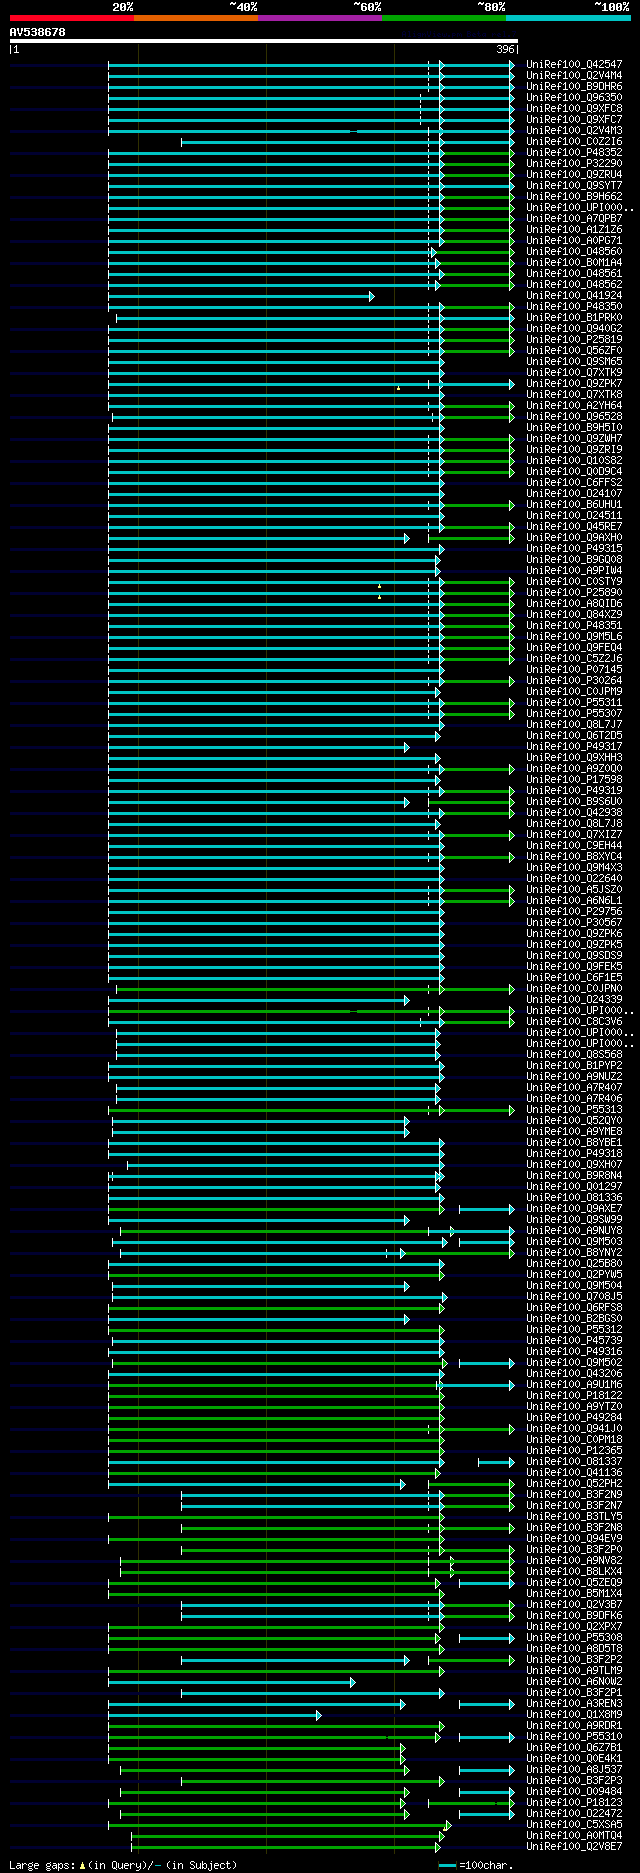Click the UniRef100_C0Z2I6 hit label
Viewport: 640px width, 1873px height.
(574, 141)
